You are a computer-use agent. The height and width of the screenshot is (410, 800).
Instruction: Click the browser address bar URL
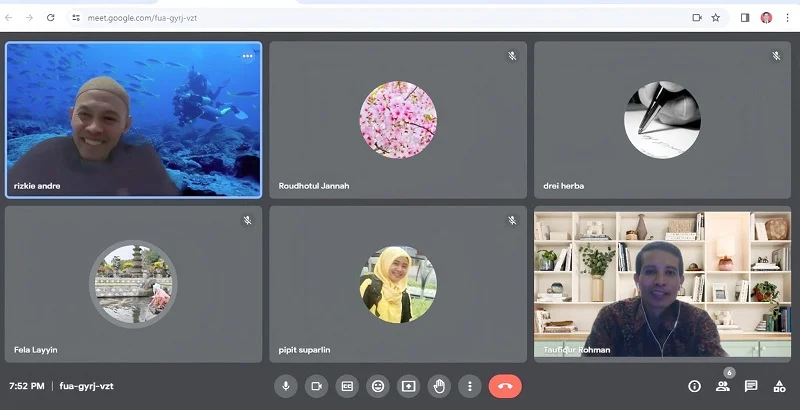[x=140, y=17]
